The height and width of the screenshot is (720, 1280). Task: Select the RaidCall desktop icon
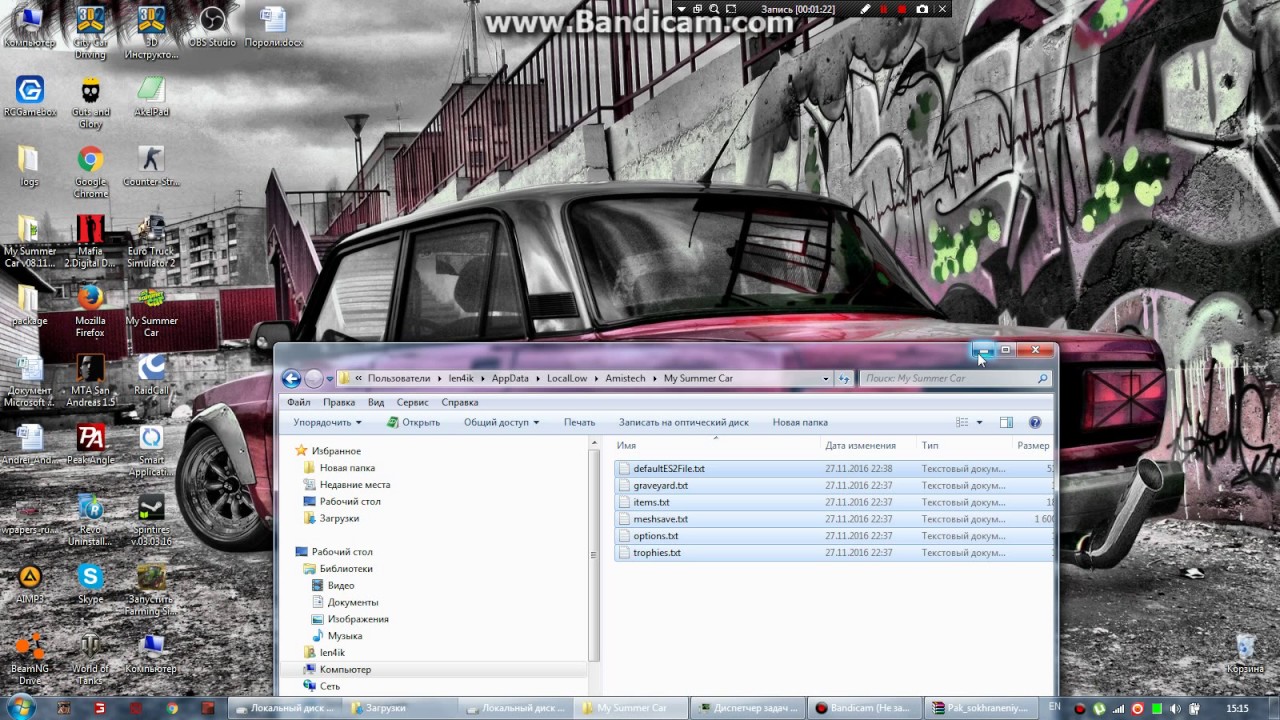151,375
